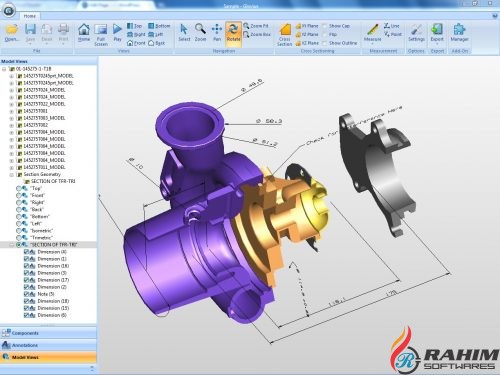Click Zoom Fit in the Navigation group
The height and width of the screenshot is (375, 500).
pyautogui.click(x=256, y=26)
